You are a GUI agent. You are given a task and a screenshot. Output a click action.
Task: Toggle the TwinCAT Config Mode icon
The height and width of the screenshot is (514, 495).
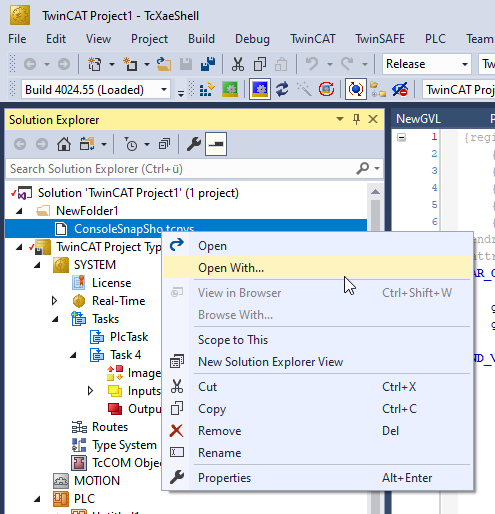tap(260, 89)
